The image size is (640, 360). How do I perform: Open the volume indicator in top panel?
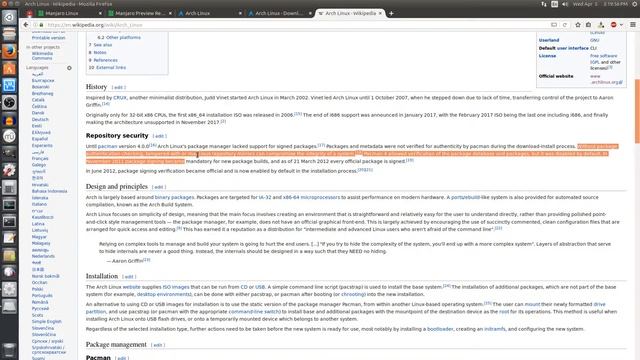(565, 4)
